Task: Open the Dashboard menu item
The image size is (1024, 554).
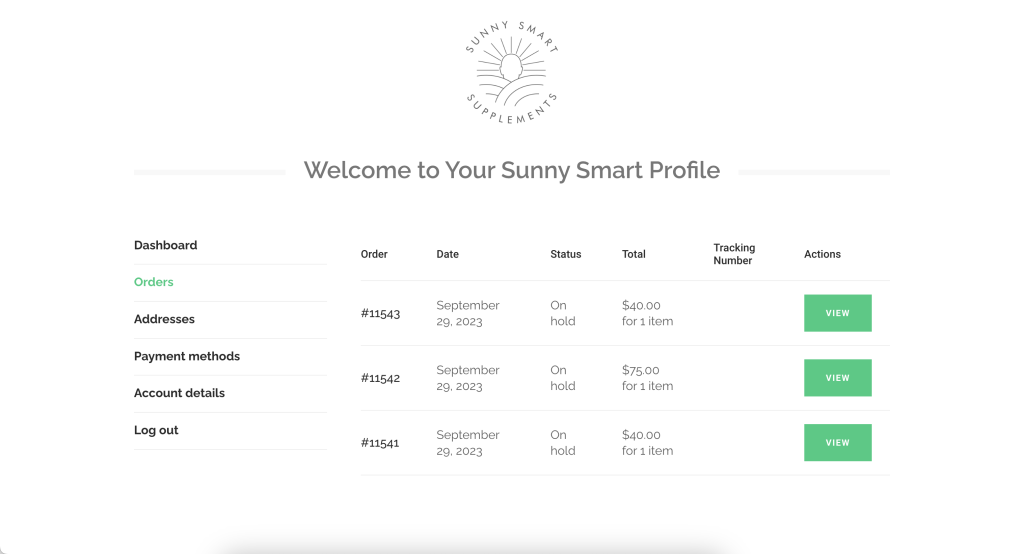Action: click(x=165, y=245)
